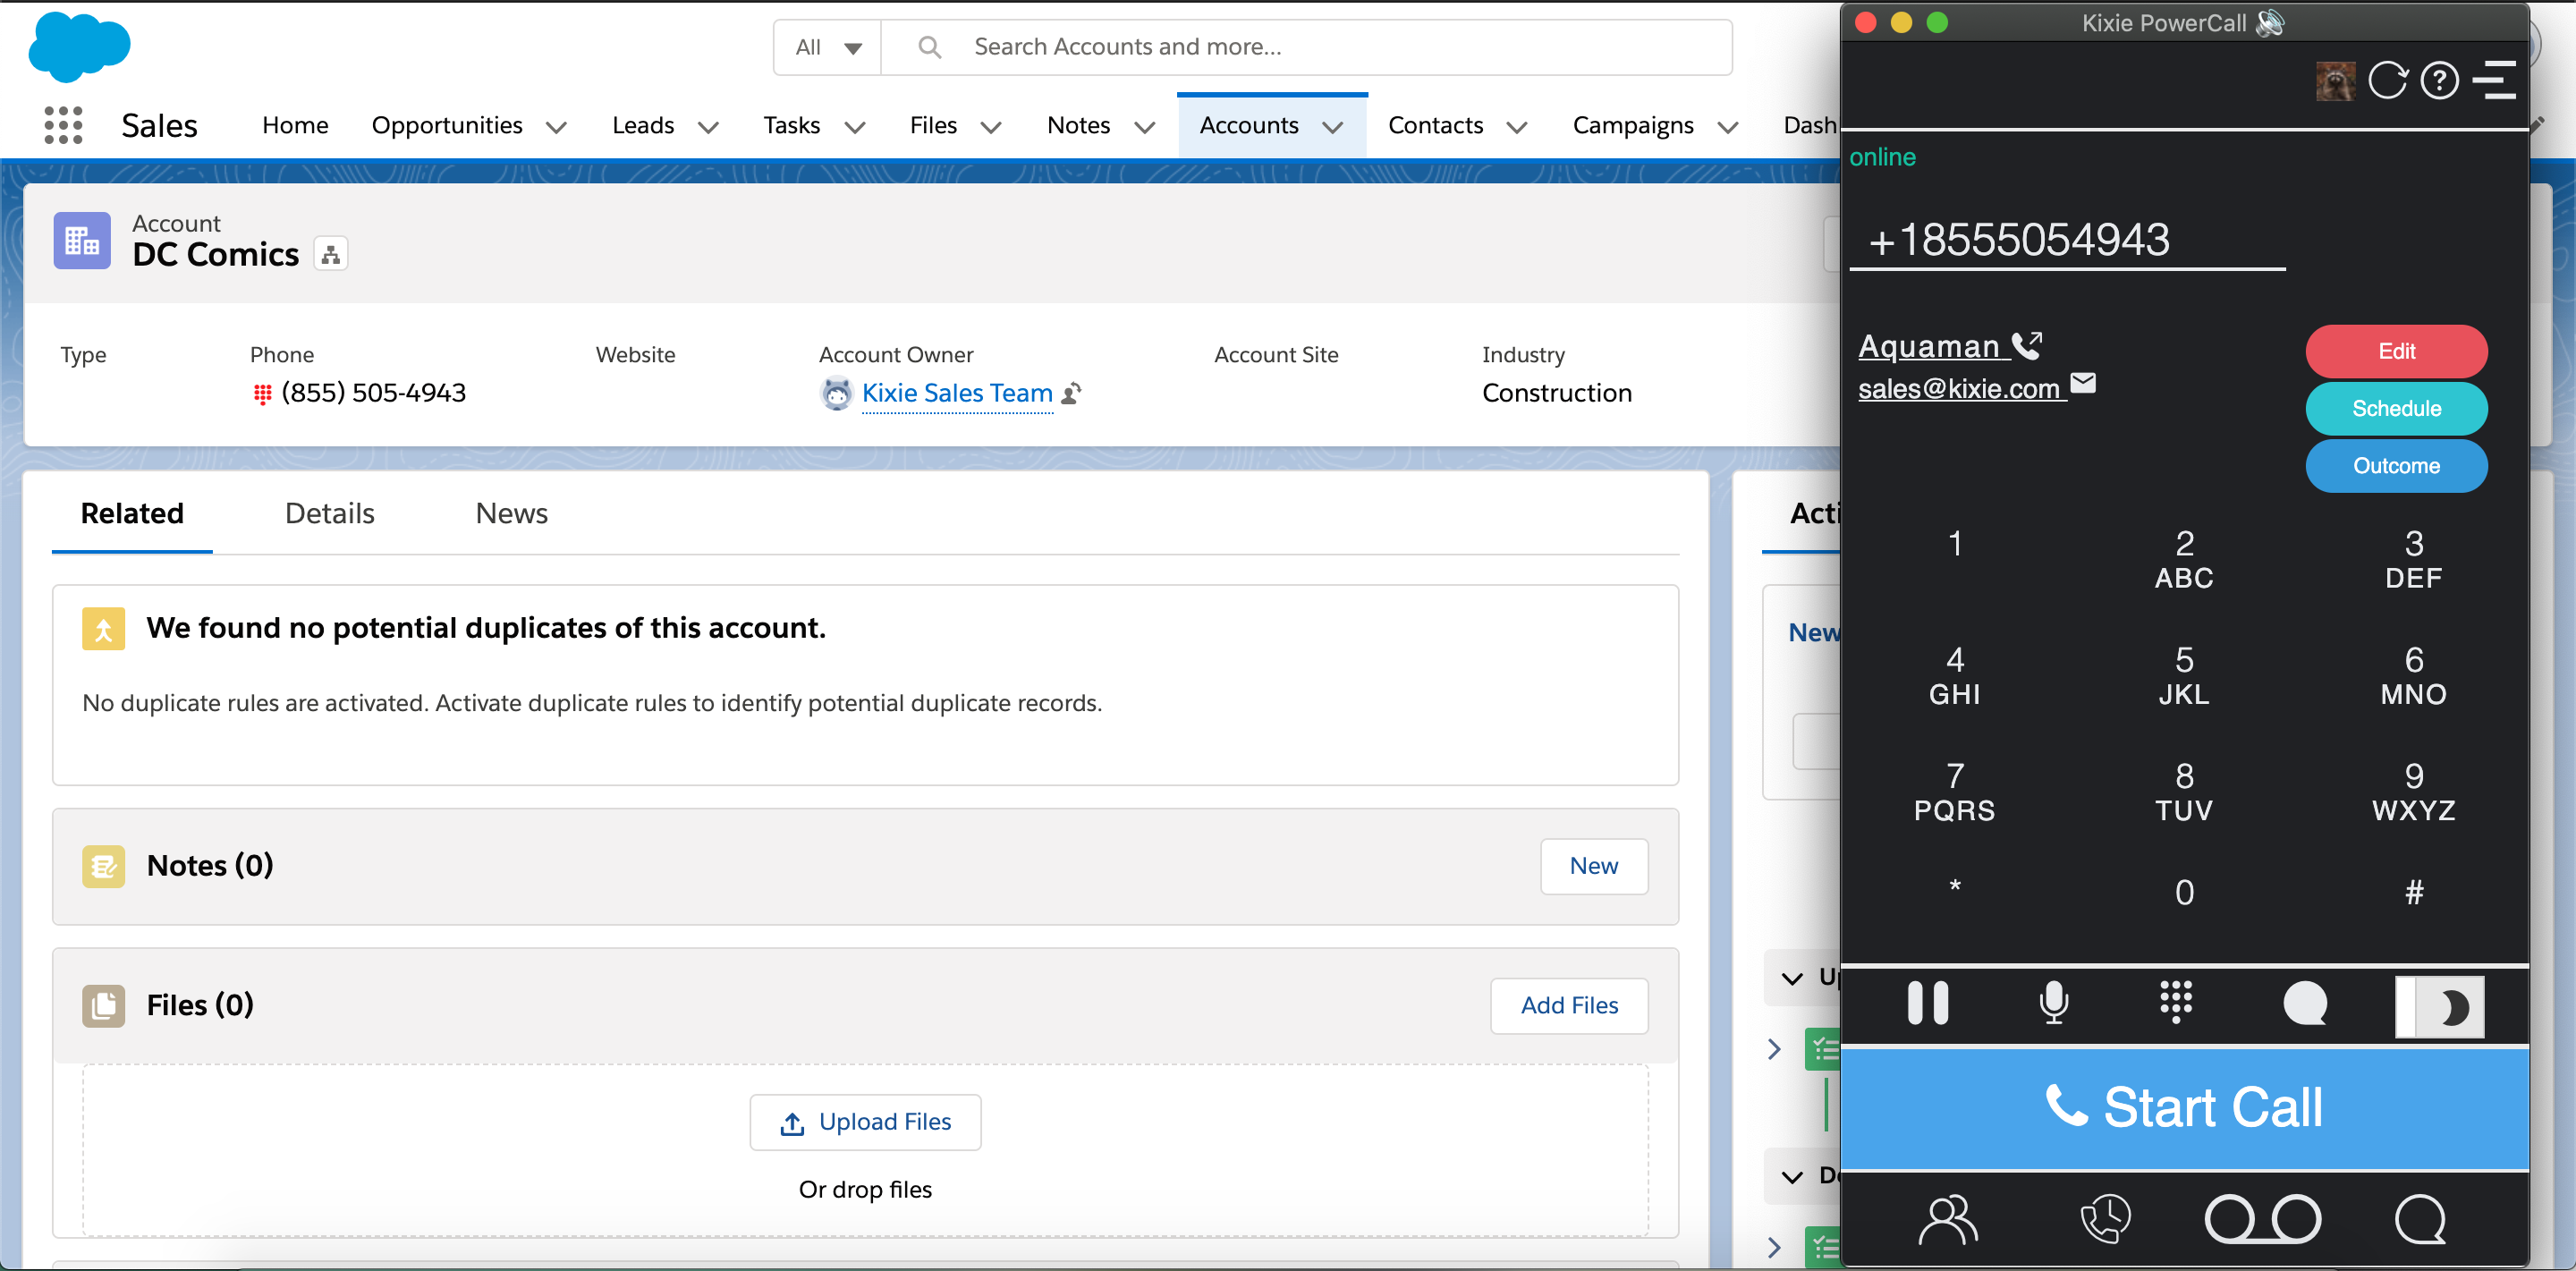This screenshot has height=1271, width=2576.
Task: Expand the Contacts nav dropdown chevron
Action: point(1517,127)
